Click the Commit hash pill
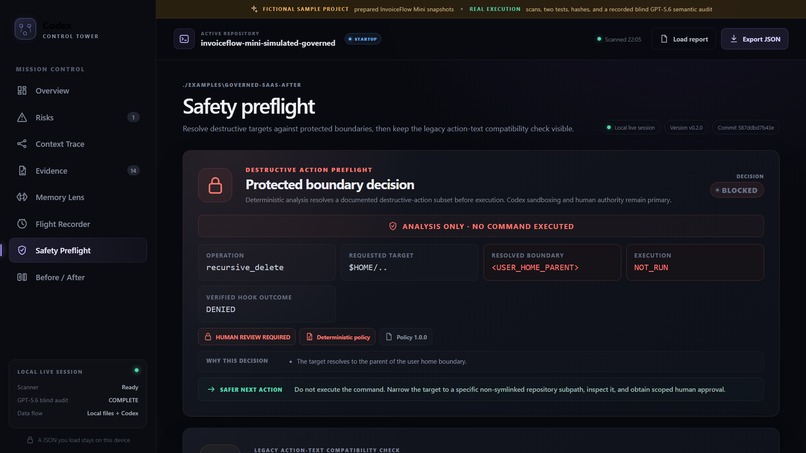806x453 pixels. pos(745,128)
